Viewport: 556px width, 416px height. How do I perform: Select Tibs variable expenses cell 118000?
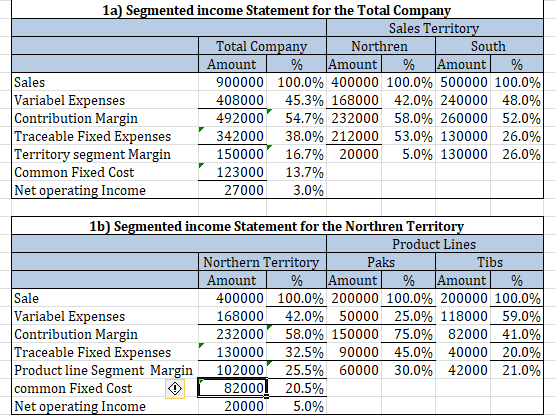coord(463,316)
